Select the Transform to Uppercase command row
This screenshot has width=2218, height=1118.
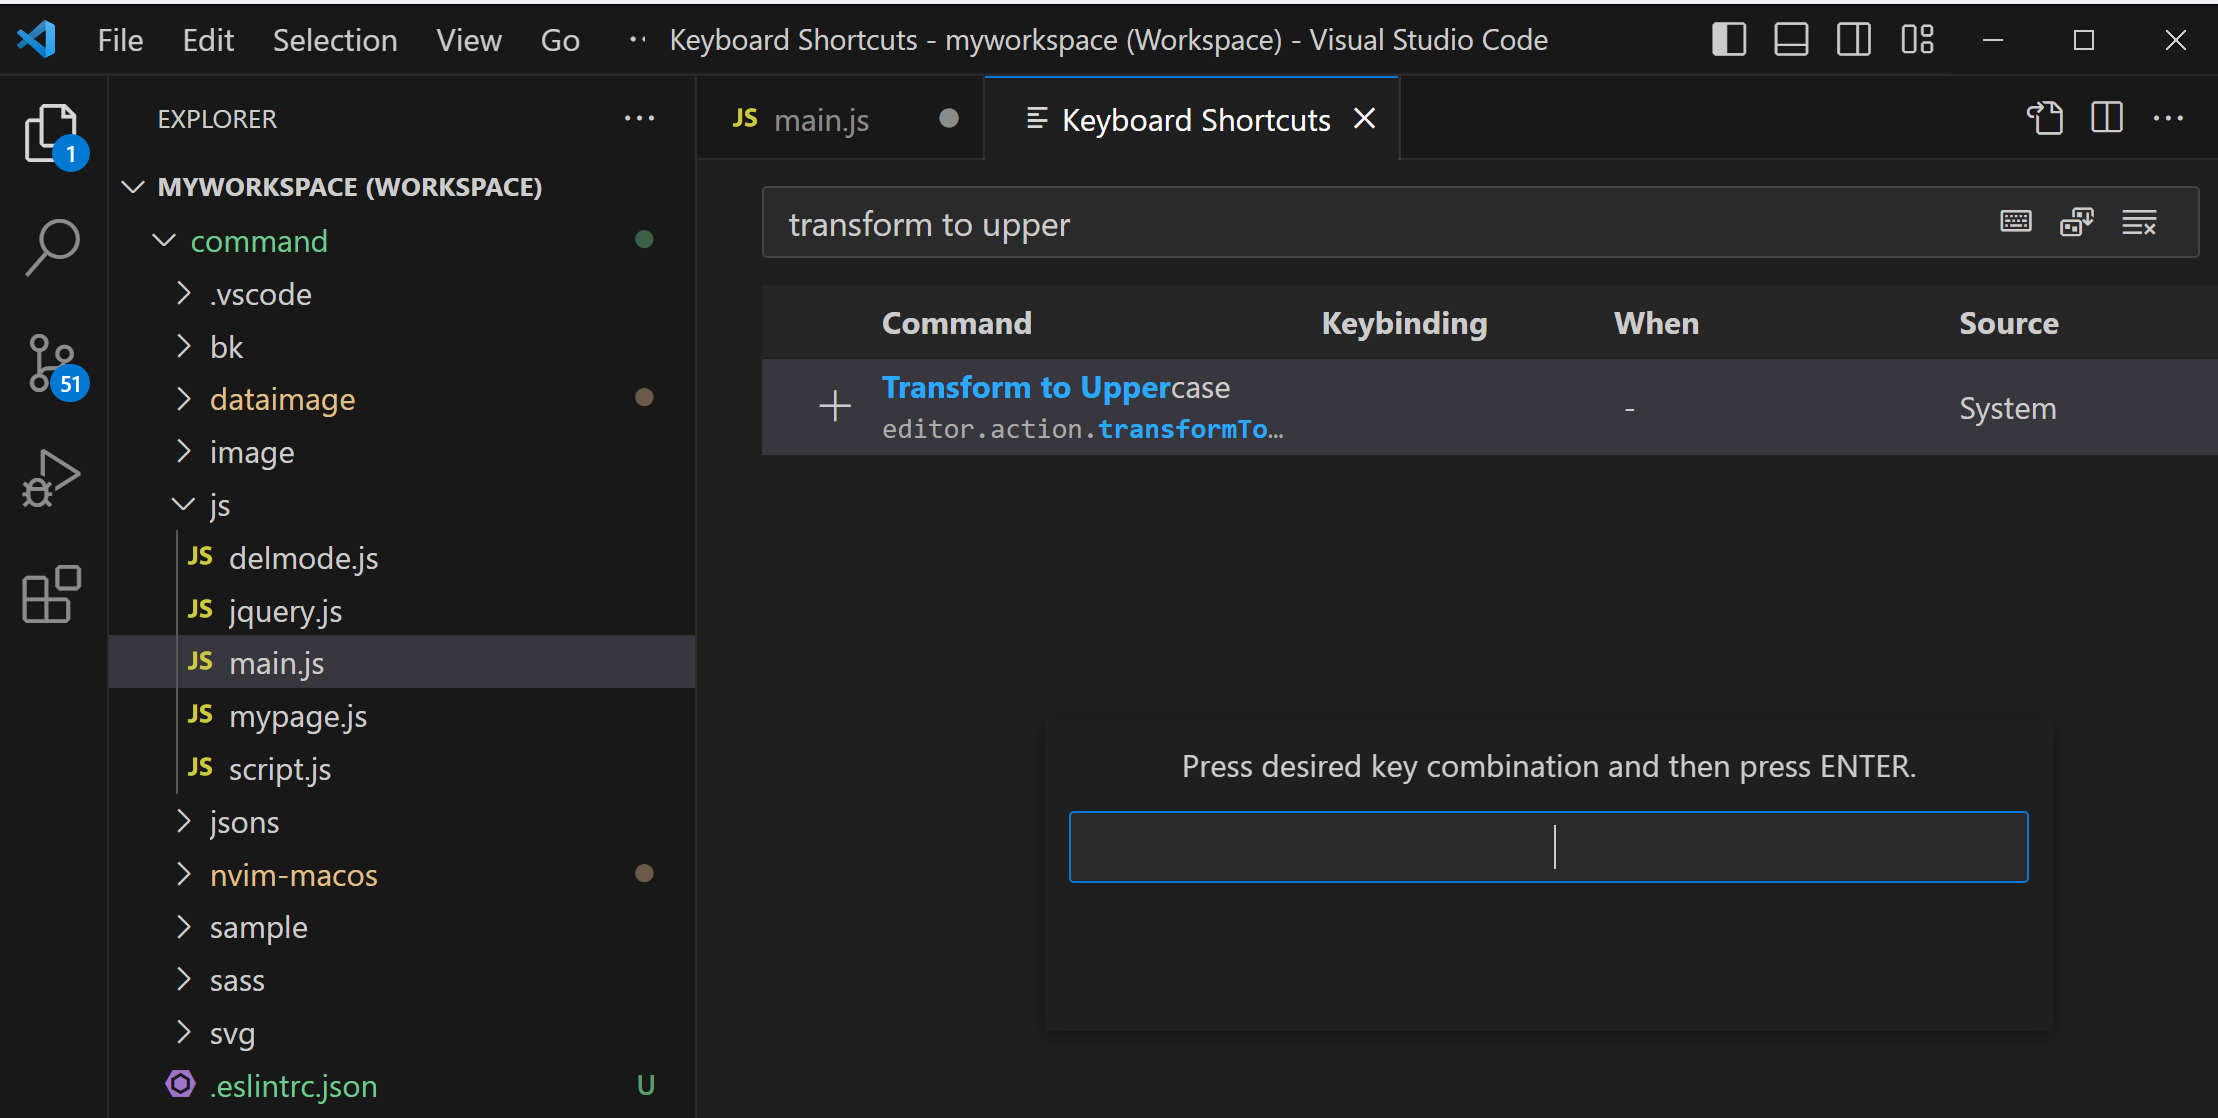(x=1489, y=407)
